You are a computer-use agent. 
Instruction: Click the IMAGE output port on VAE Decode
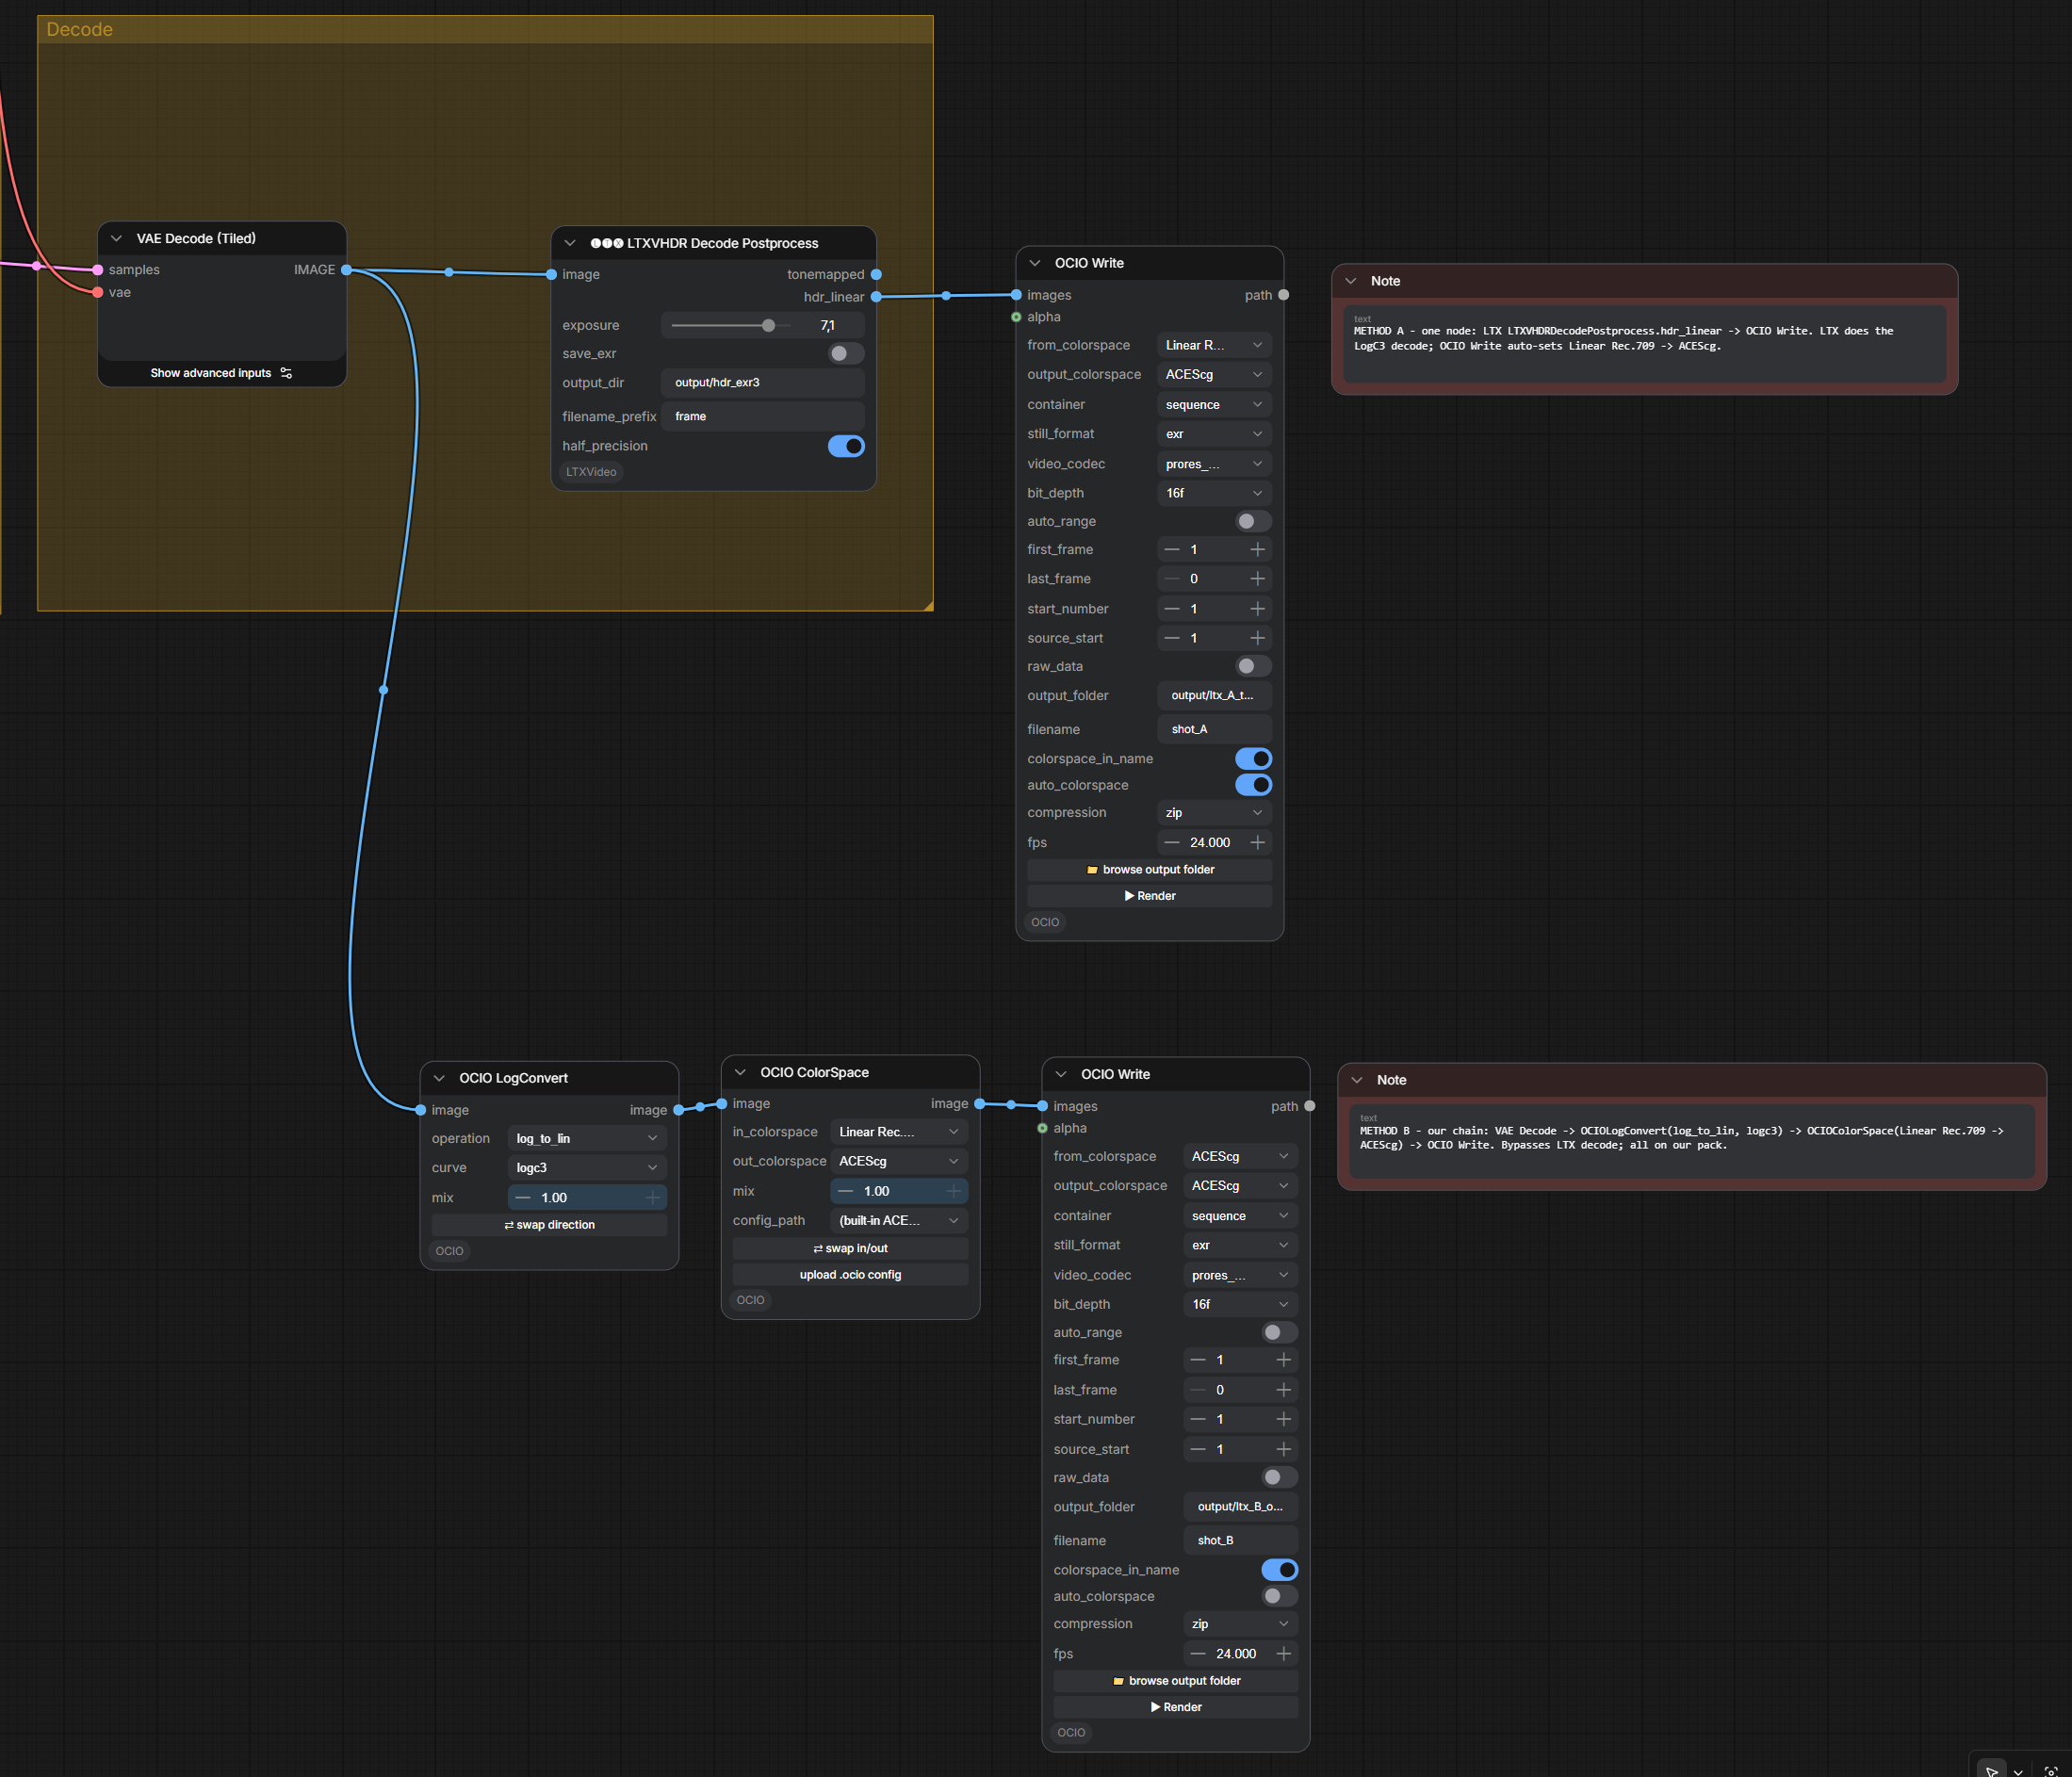pyautogui.click(x=346, y=270)
